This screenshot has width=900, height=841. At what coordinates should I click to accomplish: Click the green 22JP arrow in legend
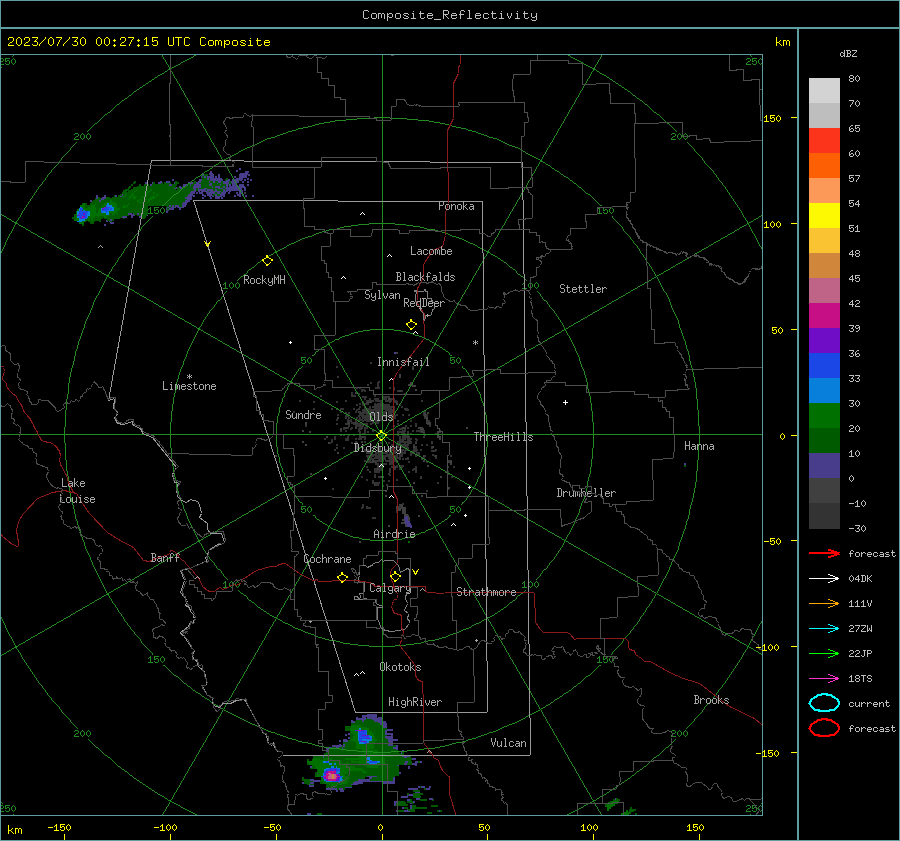(x=824, y=653)
